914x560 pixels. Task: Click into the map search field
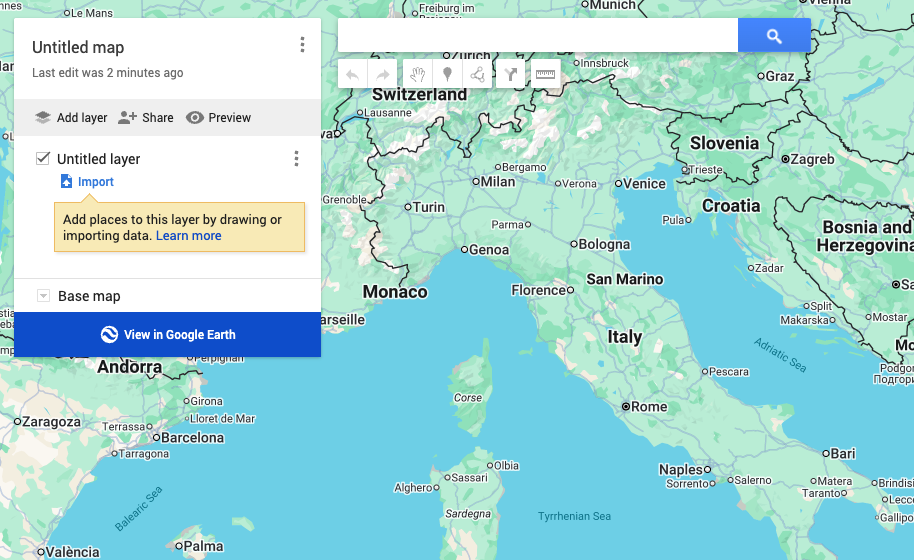point(537,36)
